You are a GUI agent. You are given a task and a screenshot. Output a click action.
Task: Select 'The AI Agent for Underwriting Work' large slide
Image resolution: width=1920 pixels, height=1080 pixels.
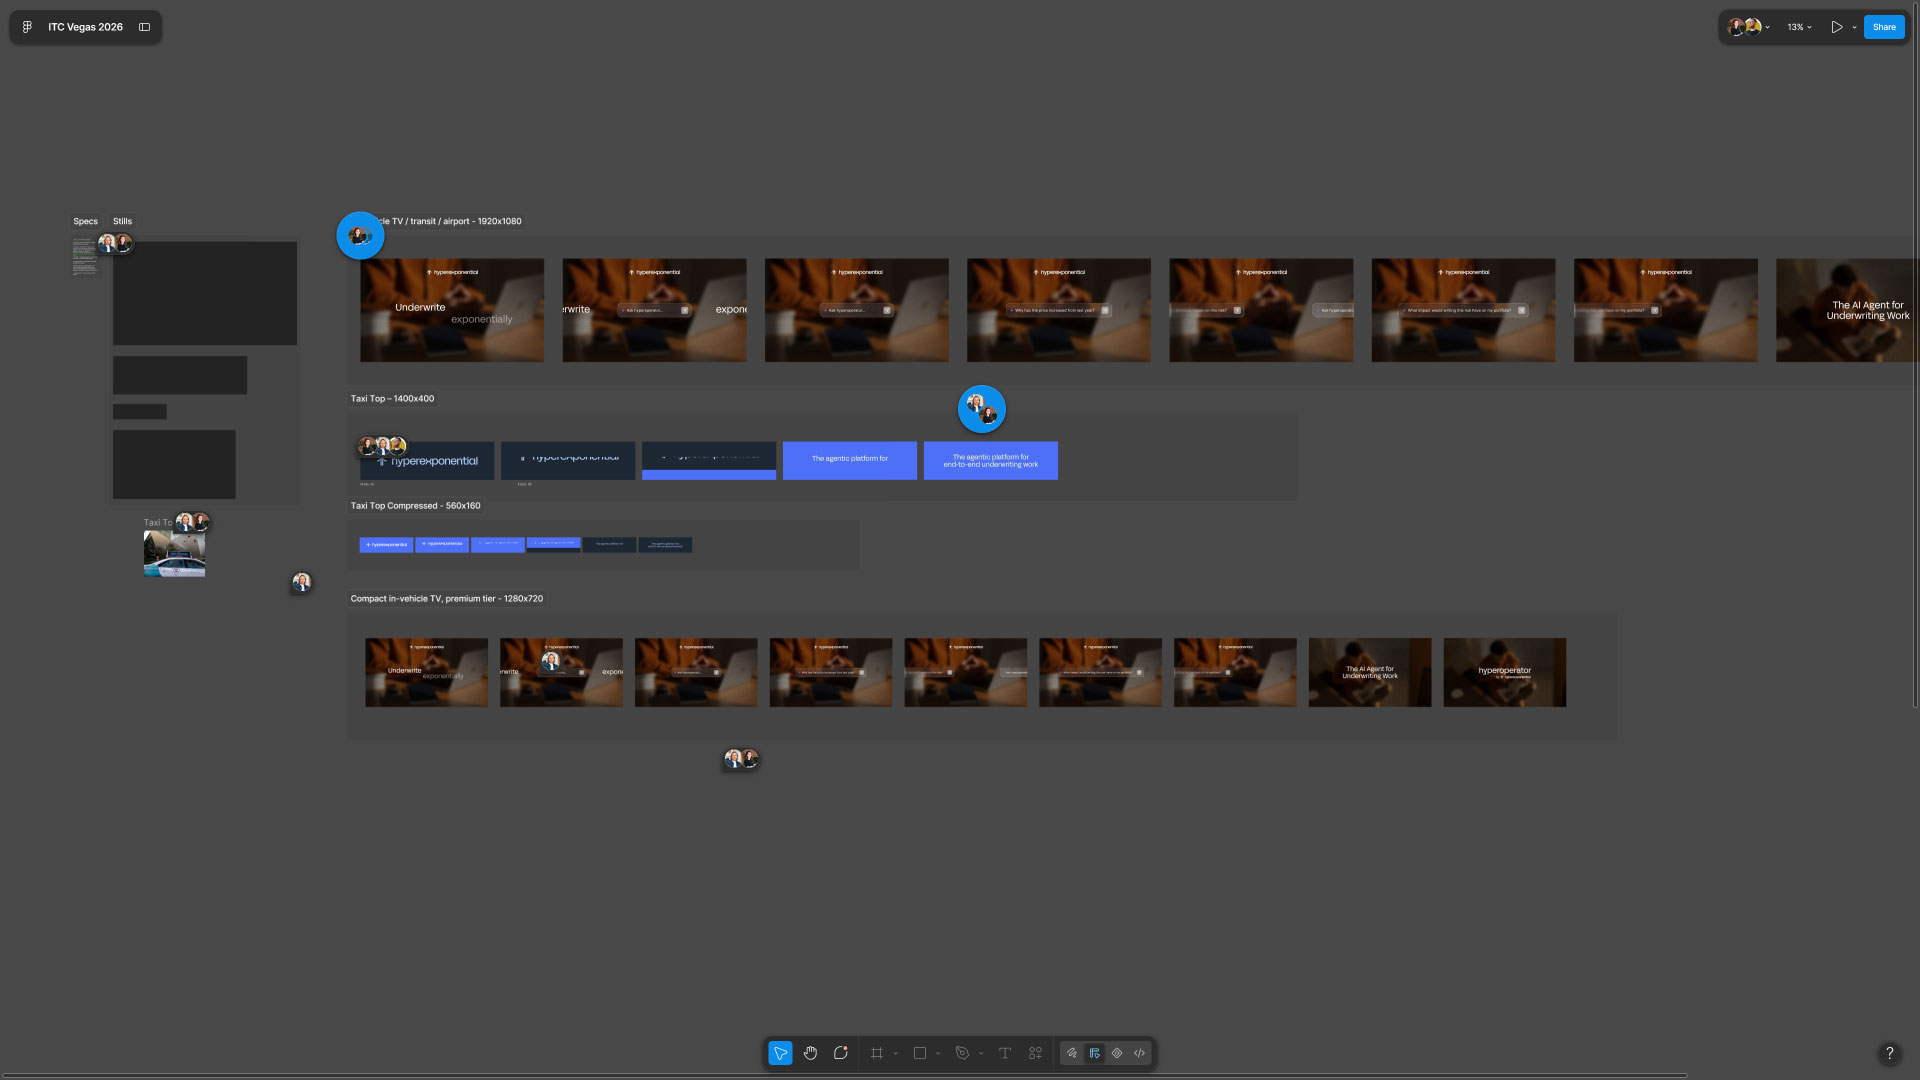pos(1847,310)
